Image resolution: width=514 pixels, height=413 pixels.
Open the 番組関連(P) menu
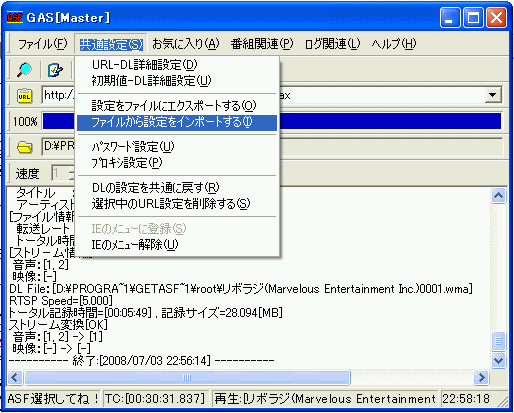point(262,44)
